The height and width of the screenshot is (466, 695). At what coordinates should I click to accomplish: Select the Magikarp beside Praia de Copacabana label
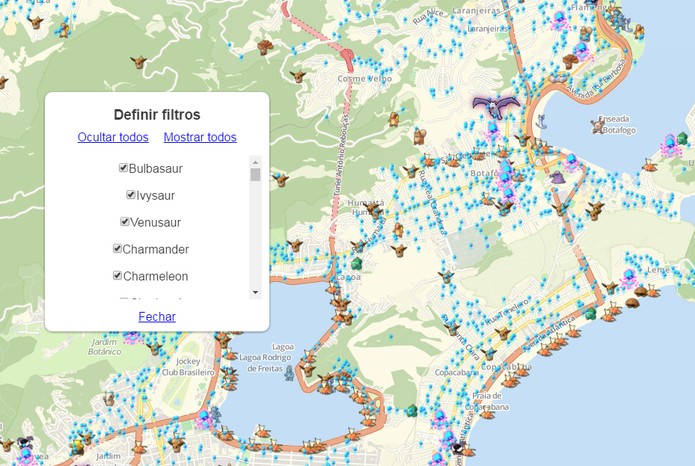487,414
